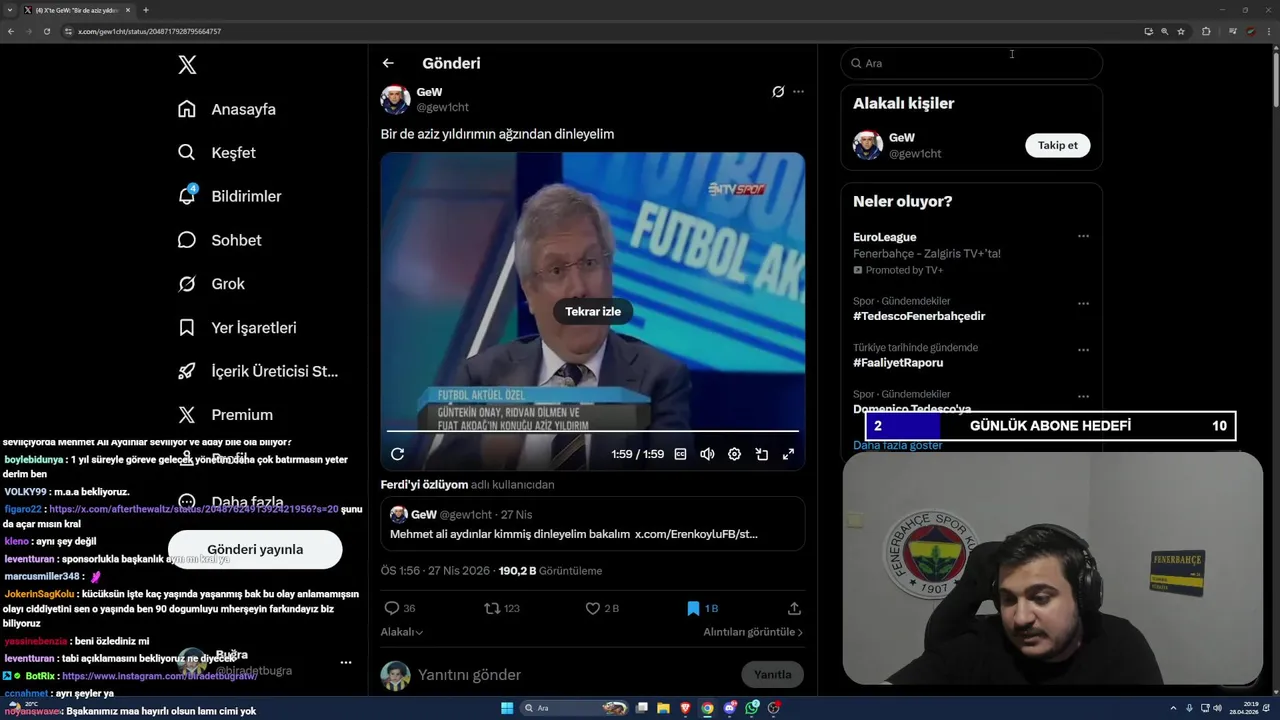
Task: Click Takip et for GeW
Action: [1057, 146]
